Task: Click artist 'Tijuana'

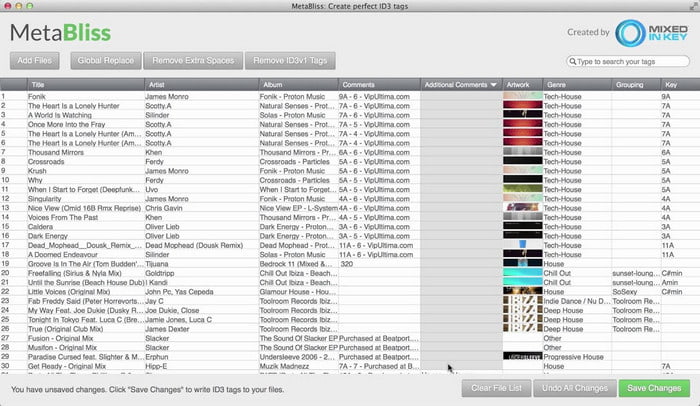Action: [157, 264]
